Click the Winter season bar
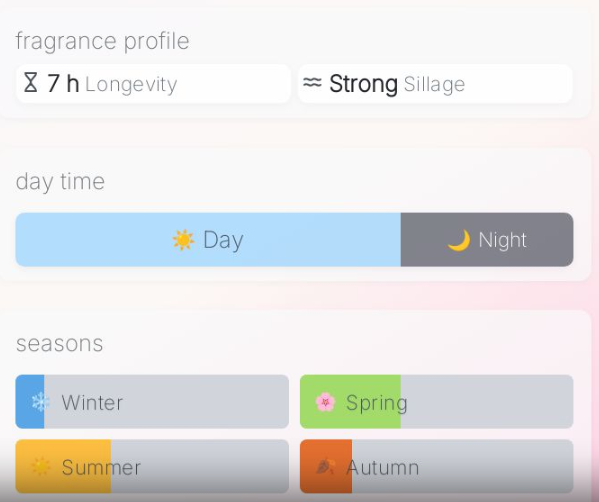 pos(152,402)
